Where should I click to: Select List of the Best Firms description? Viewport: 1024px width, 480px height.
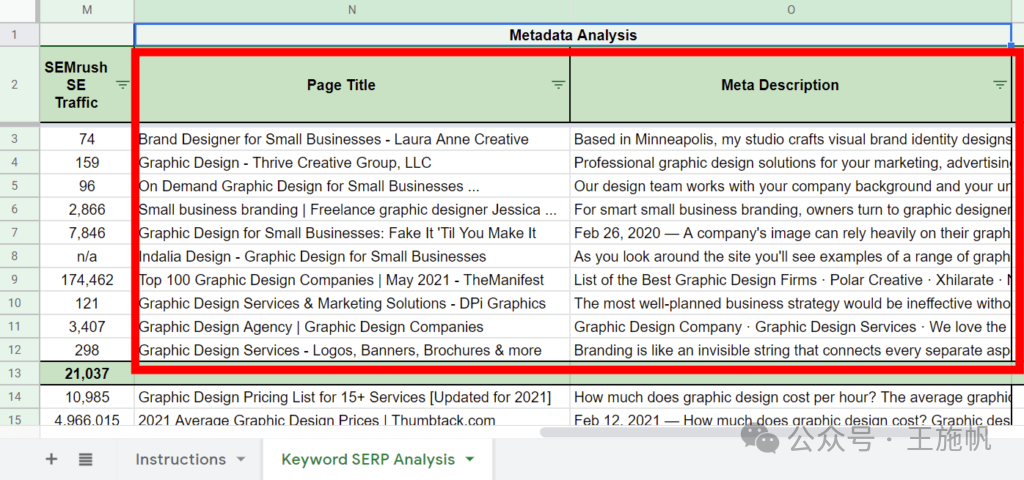791,280
